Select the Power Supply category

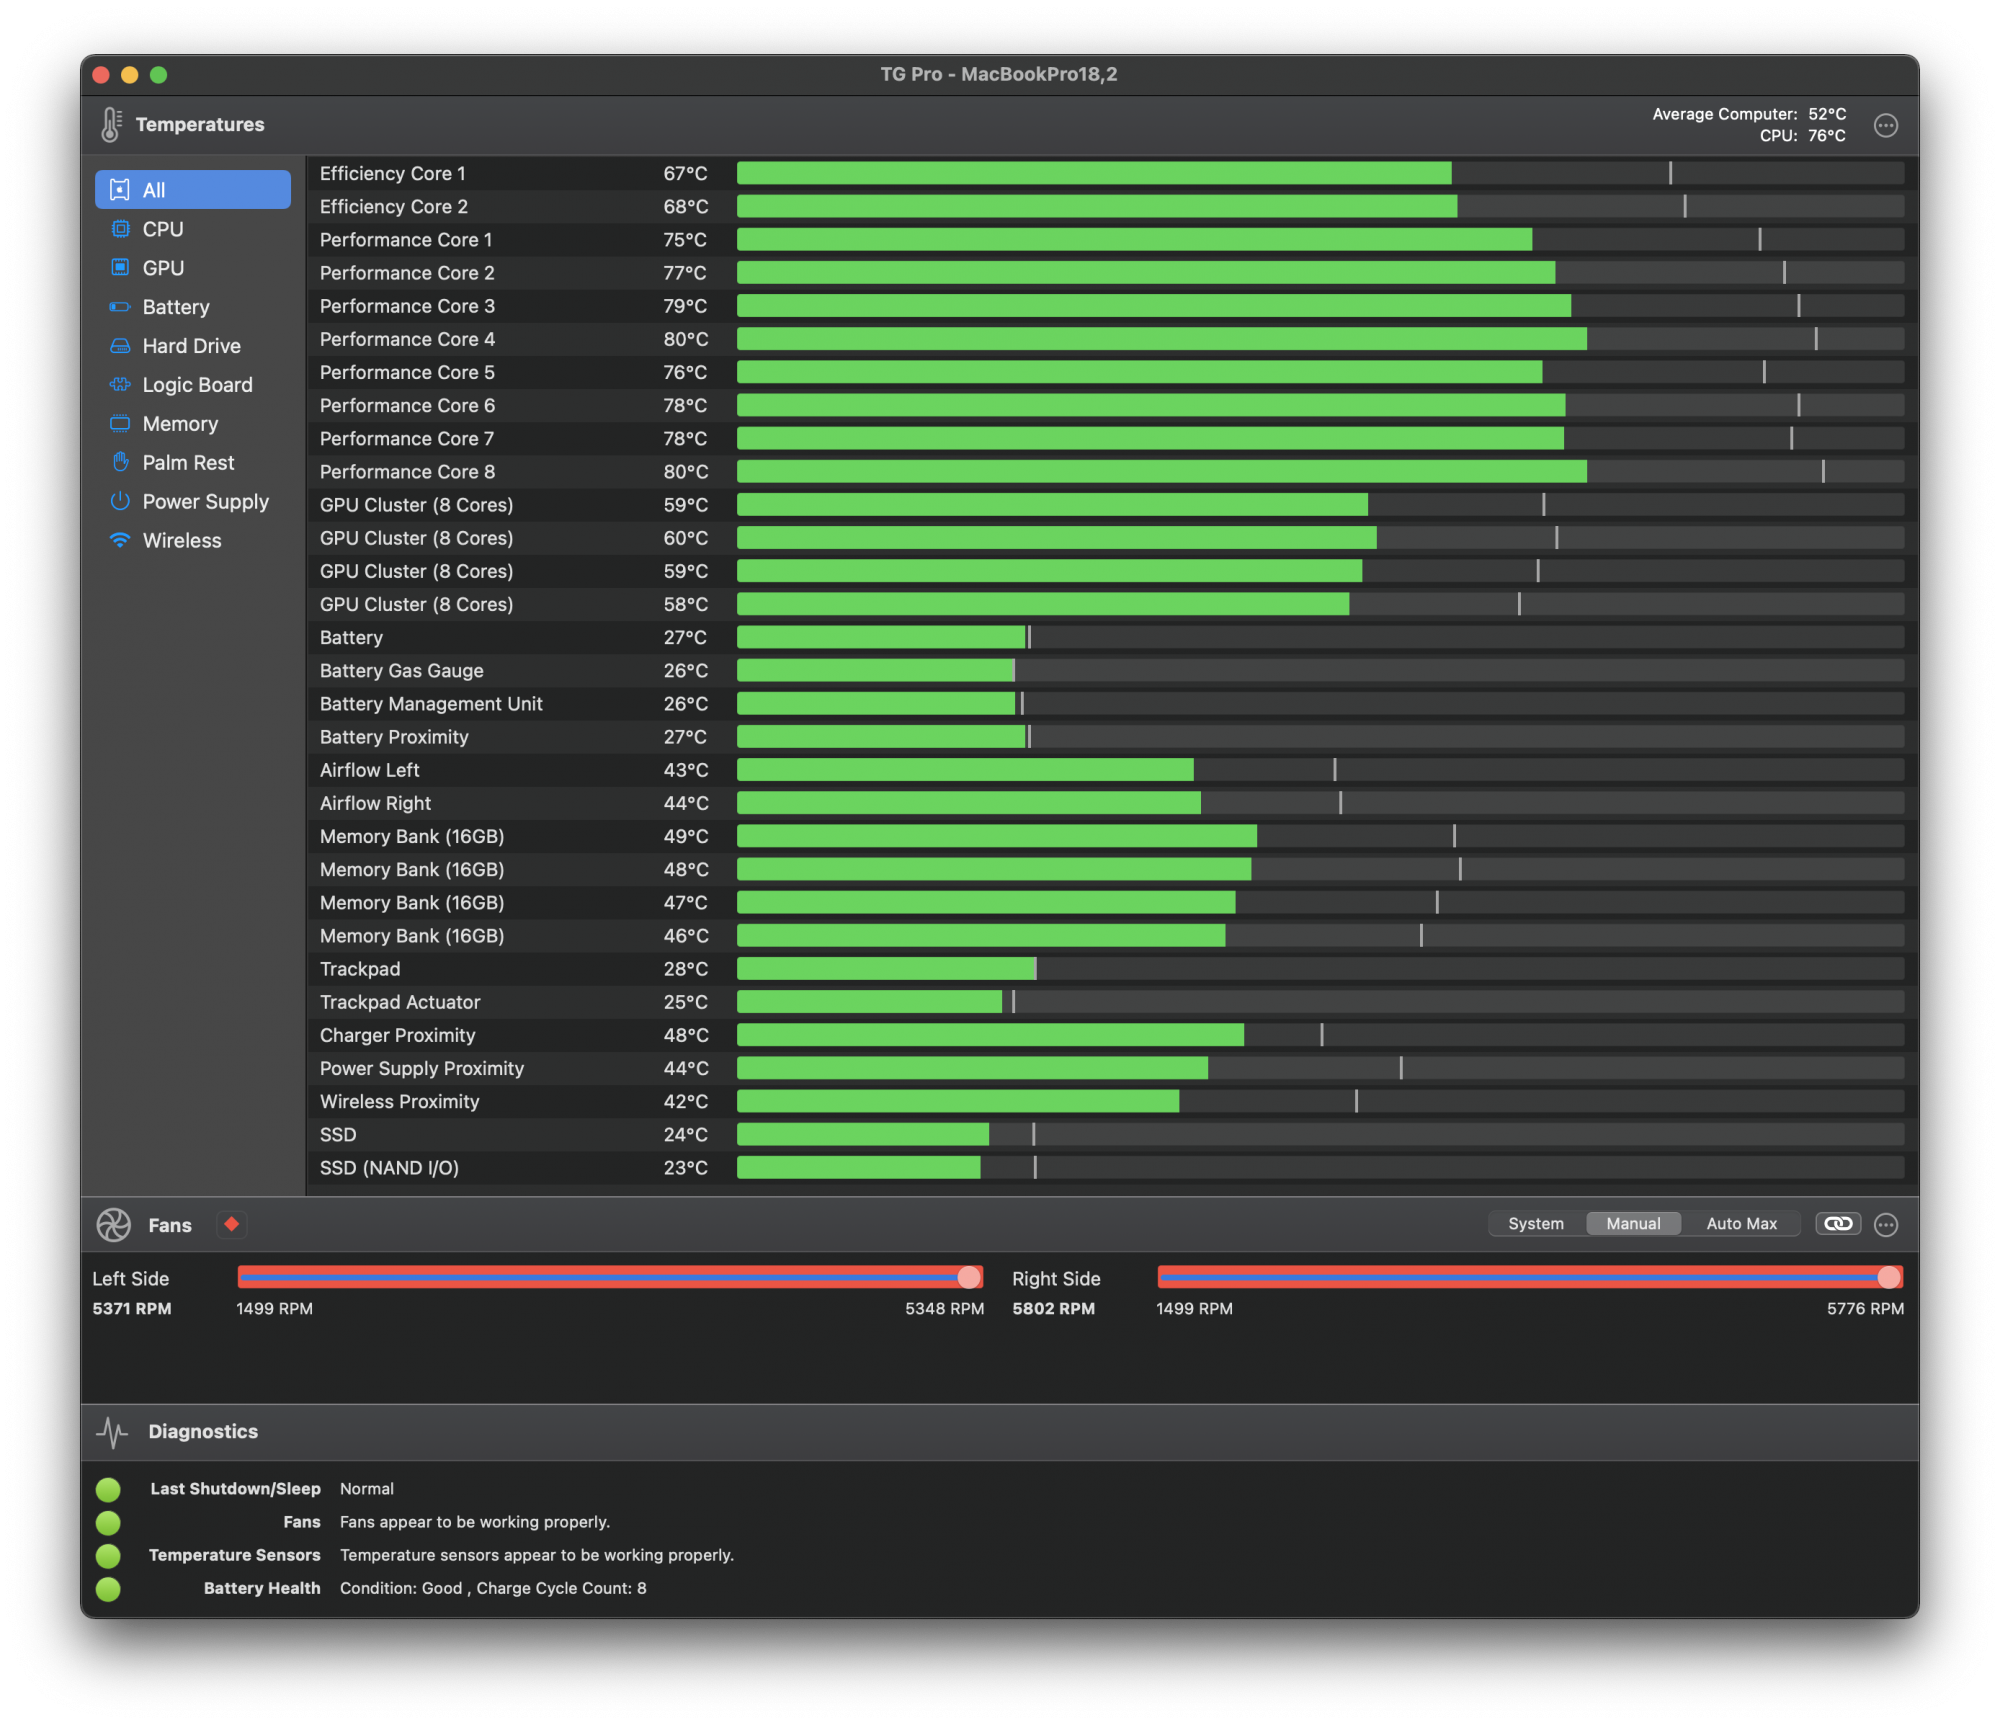click(x=205, y=502)
